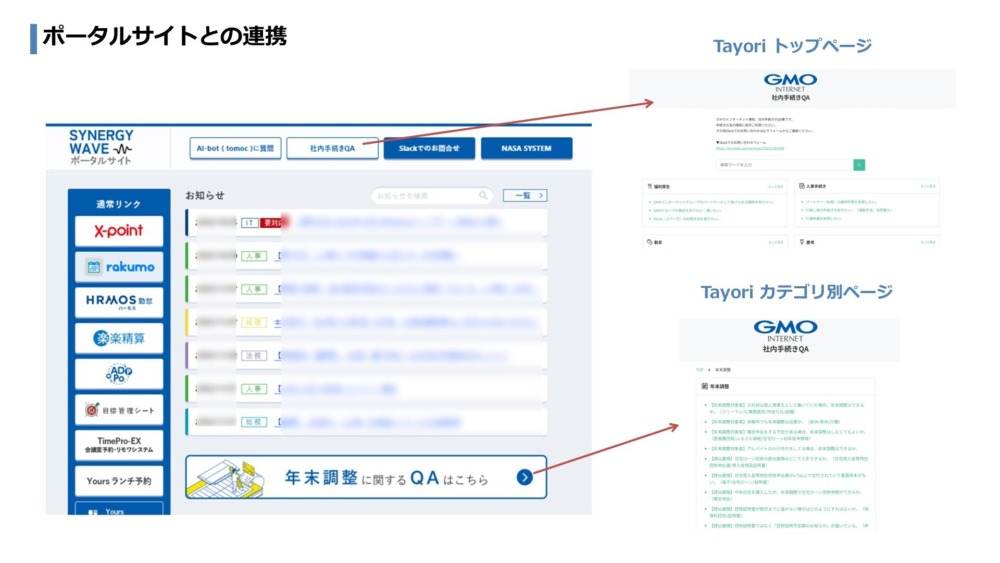Click the 年末調整 heading icon on category page
The width and height of the screenshot is (1000, 563).
705,386
